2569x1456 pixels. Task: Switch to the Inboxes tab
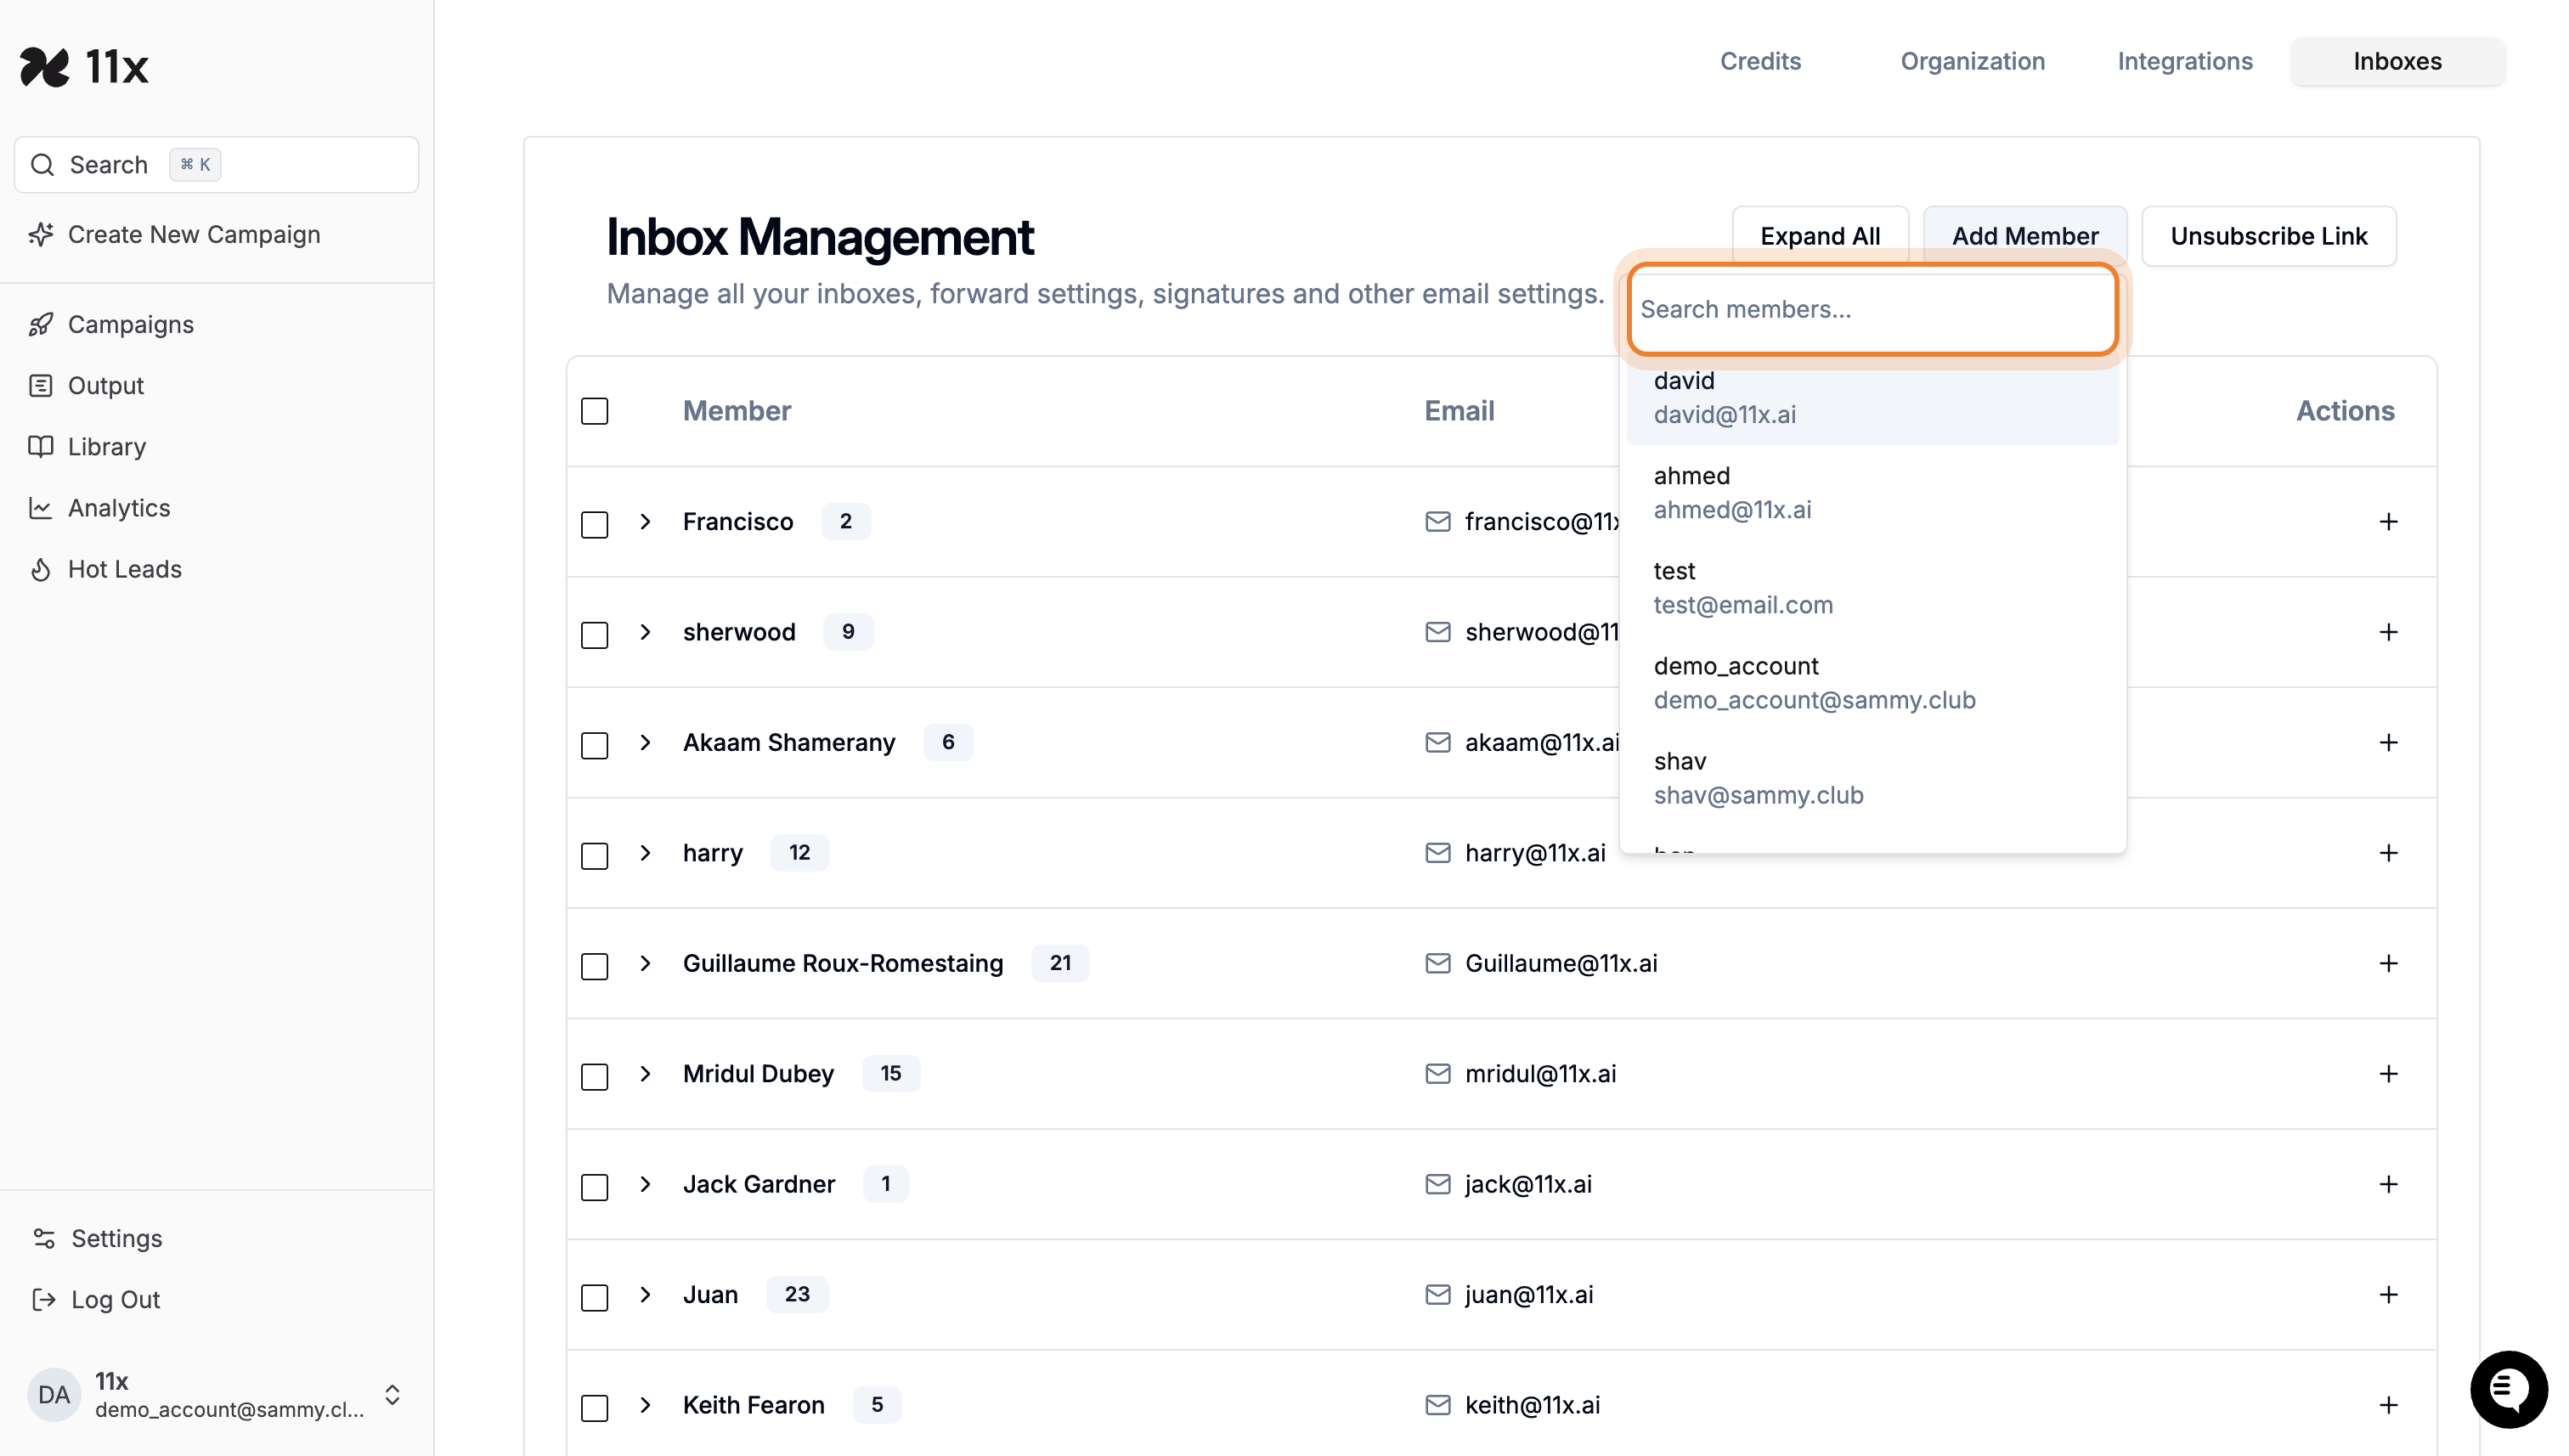(2397, 61)
